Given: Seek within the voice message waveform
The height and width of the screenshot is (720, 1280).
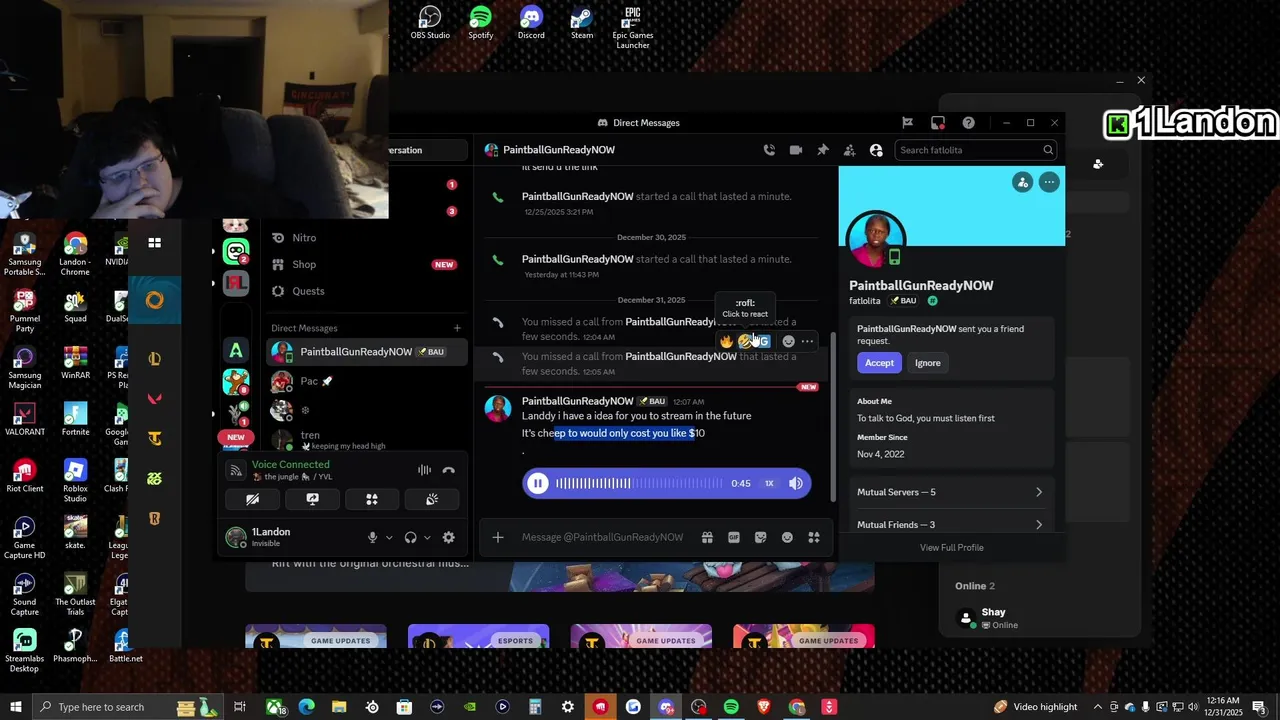Looking at the screenshot, I should pyautogui.click(x=639, y=483).
